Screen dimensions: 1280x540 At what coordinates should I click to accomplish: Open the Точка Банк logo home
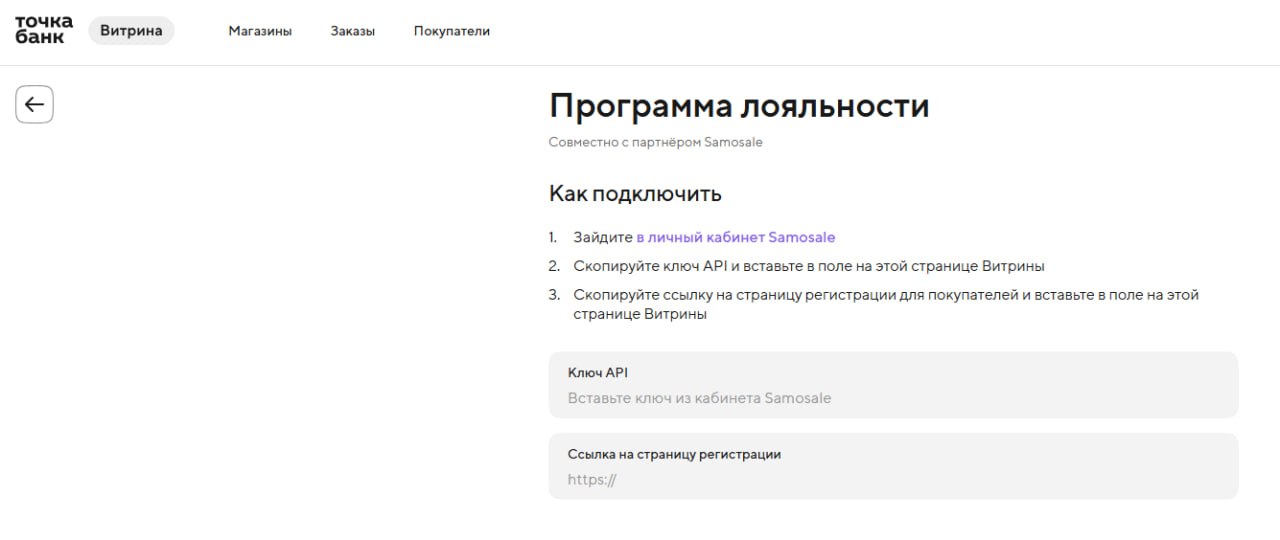point(44,30)
